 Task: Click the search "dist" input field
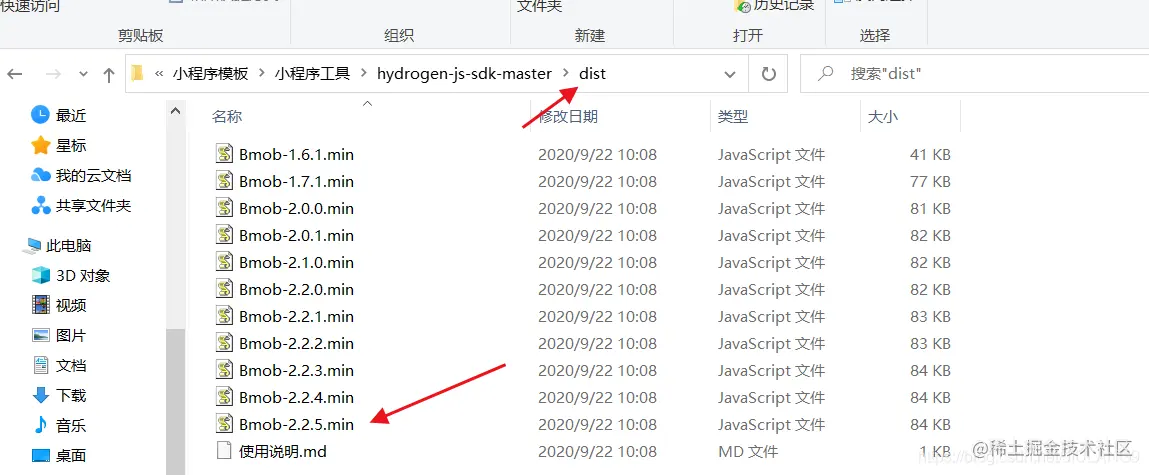click(x=975, y=73)
